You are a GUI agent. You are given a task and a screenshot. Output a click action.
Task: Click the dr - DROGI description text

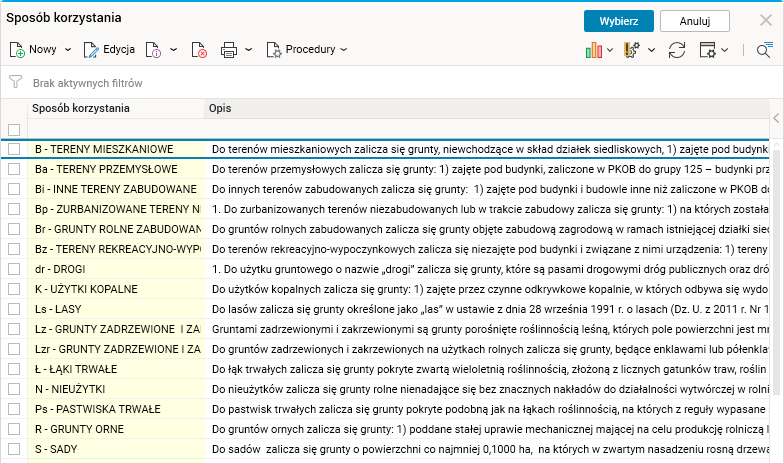pyautogui.click(x=490, y=269)
